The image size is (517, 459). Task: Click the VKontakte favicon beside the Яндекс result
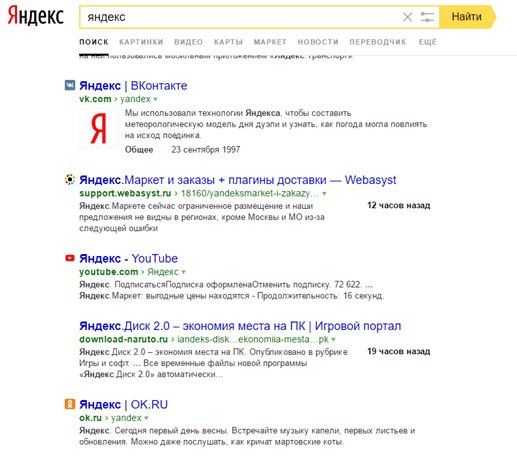(x=70, y=85)
